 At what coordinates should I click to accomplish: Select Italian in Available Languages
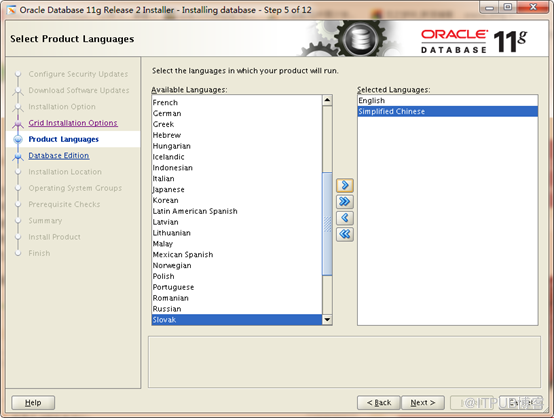[237, 179]
